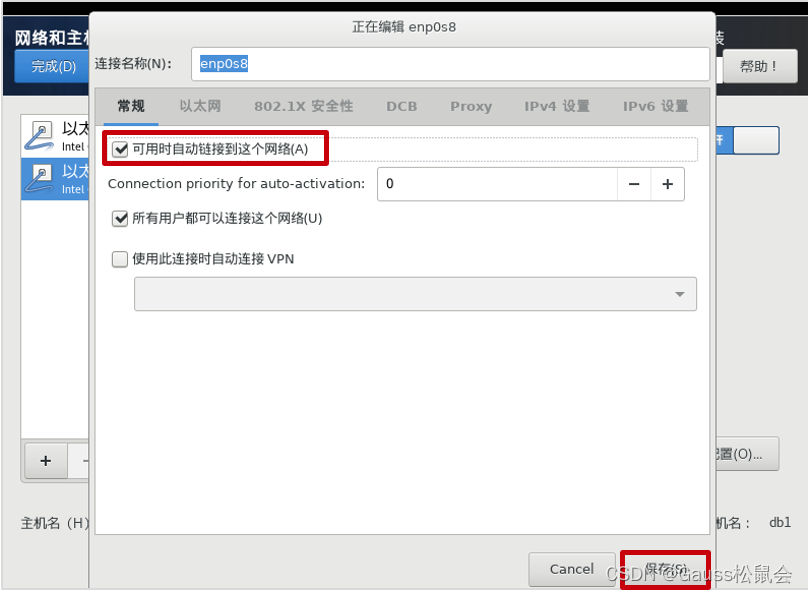
Task: Click the 帮助 button
Action: (760, 65)
